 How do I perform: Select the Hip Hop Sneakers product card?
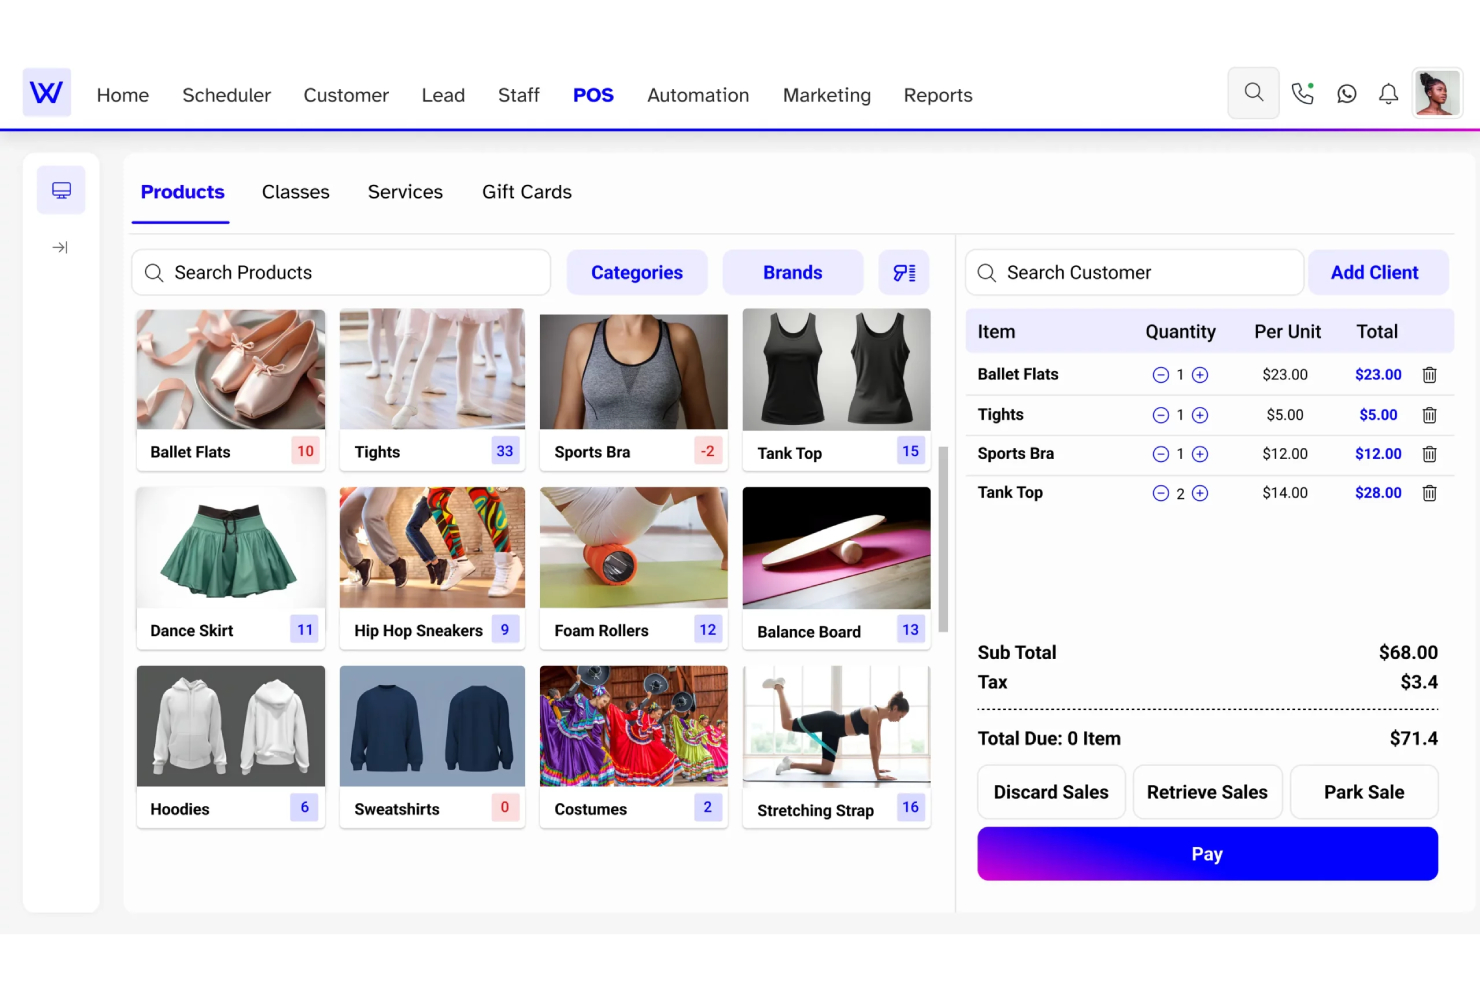432,568
